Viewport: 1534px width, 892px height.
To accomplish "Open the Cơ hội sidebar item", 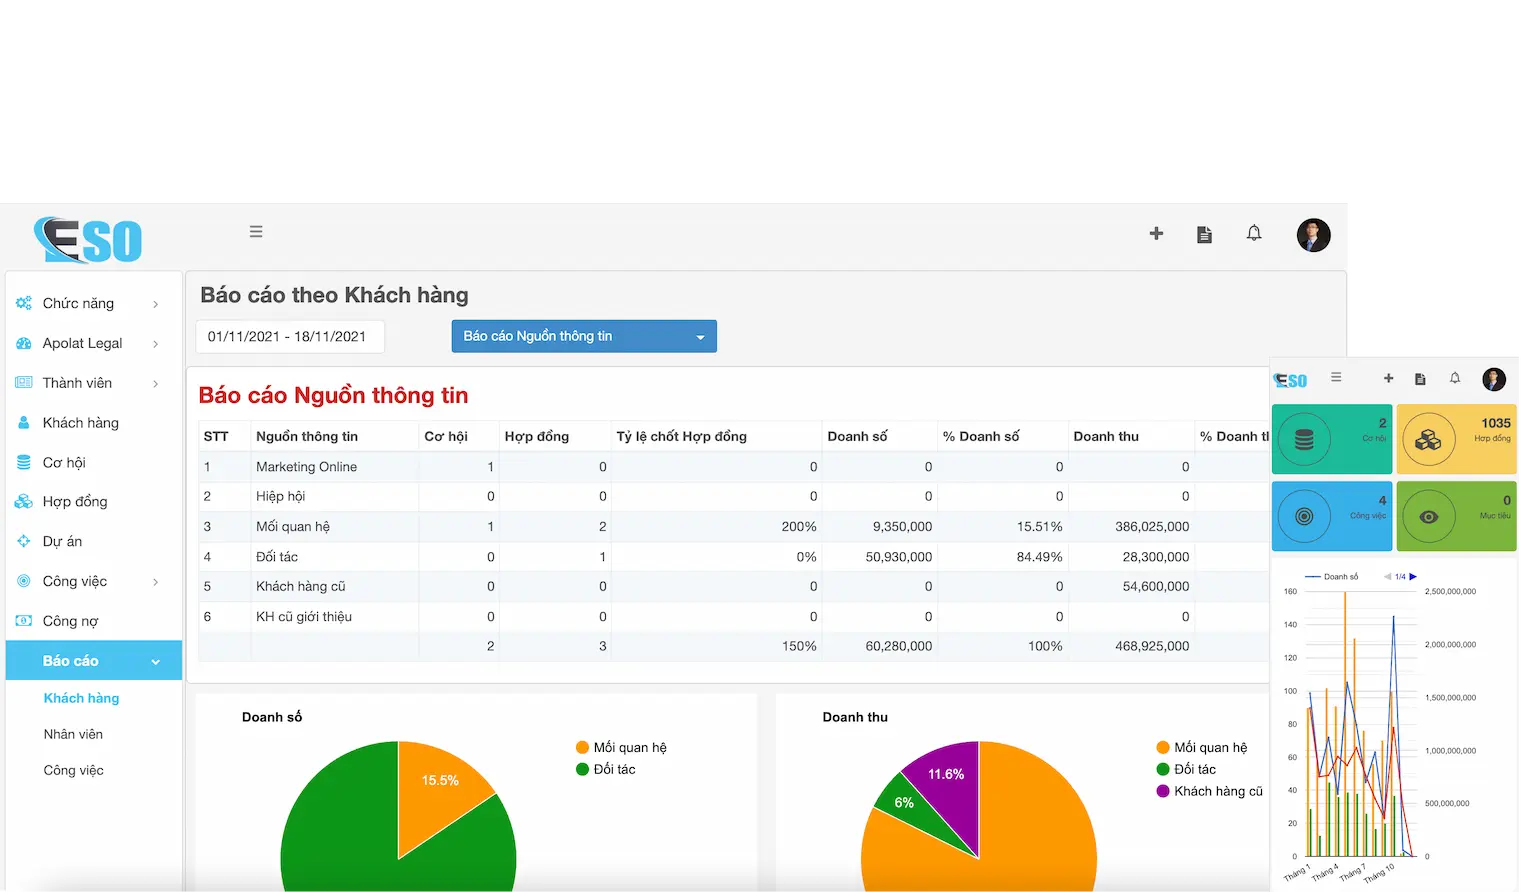I will (x=64, y=462).
